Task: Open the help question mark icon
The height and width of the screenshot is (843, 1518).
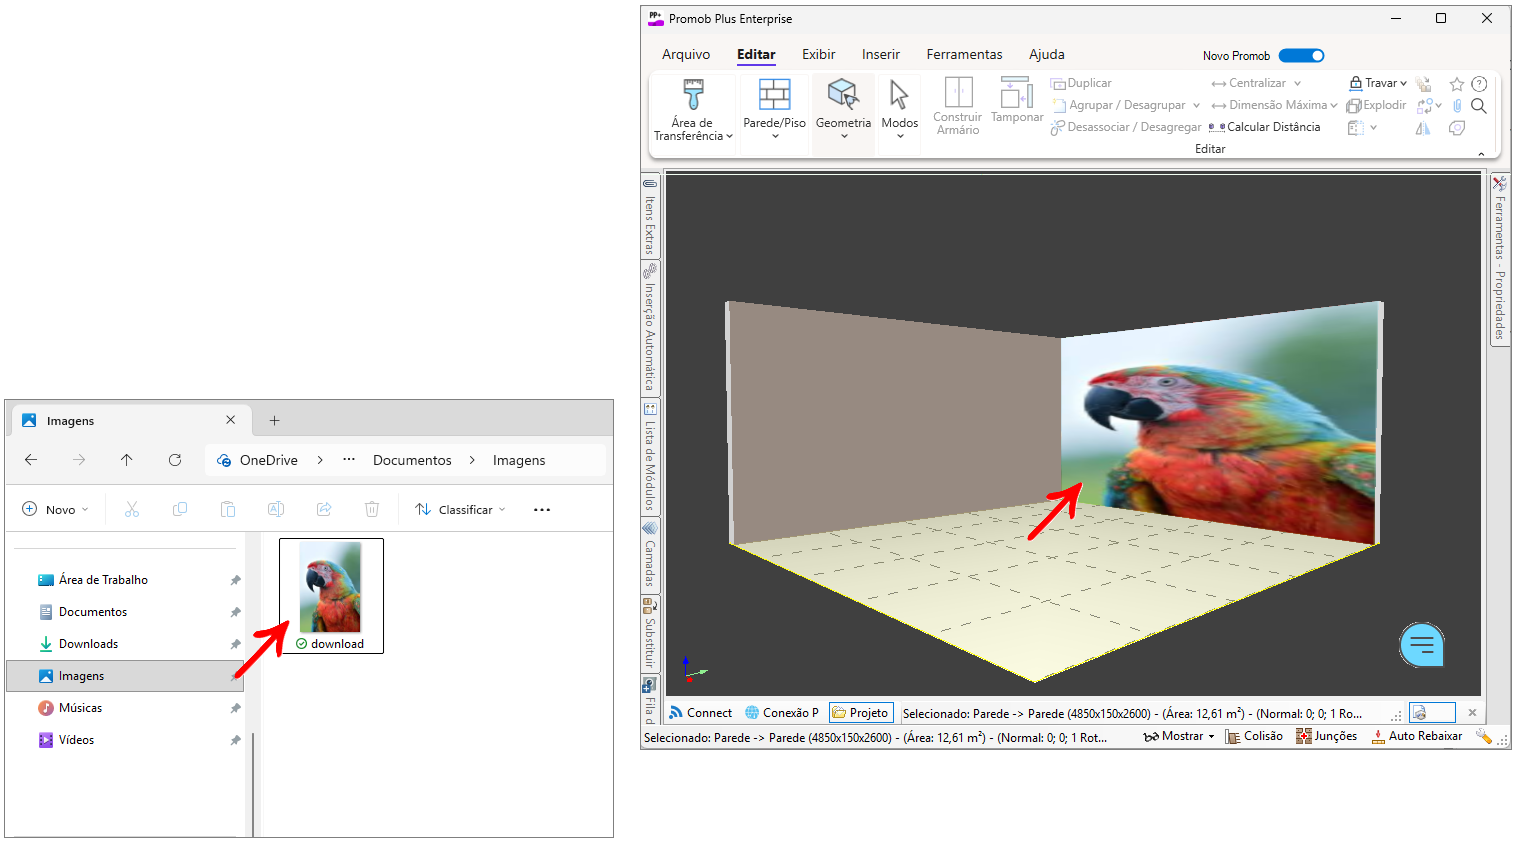Action: point(1479,84)
